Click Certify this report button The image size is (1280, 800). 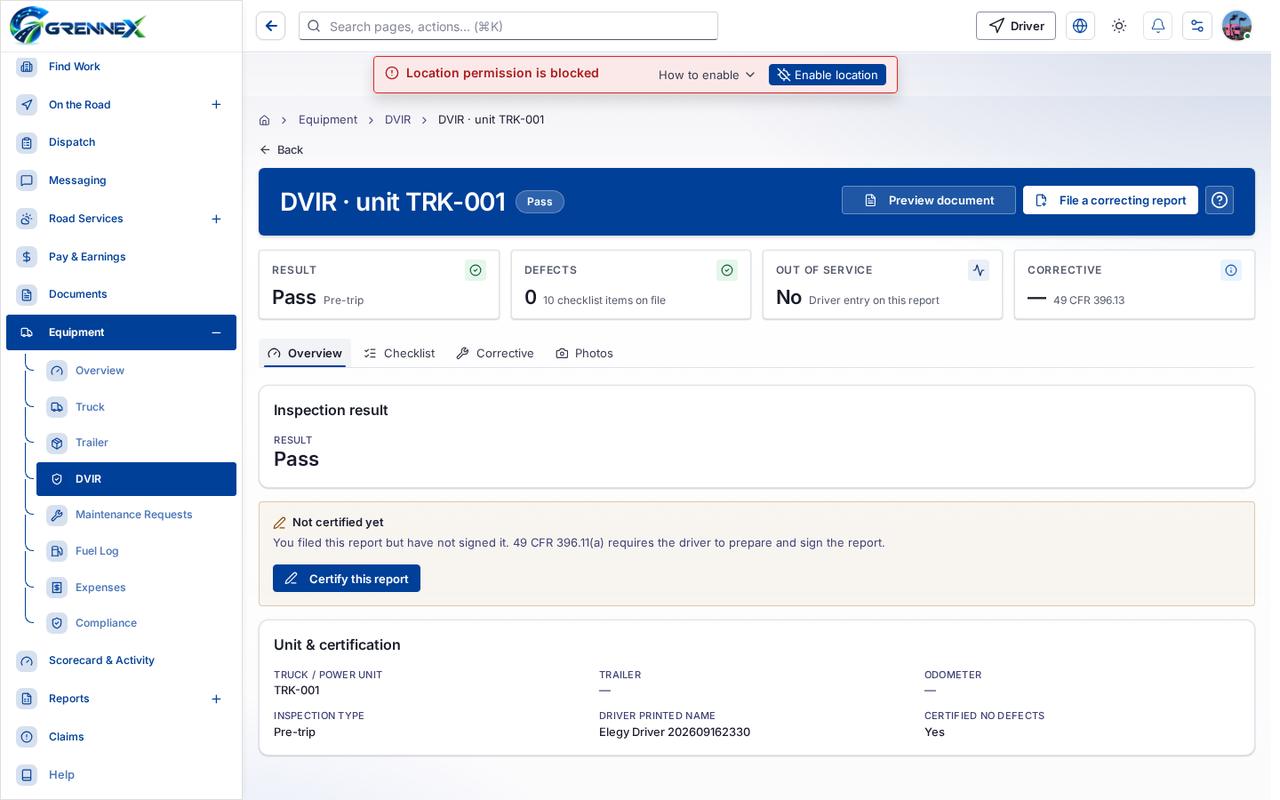point(347,579)
